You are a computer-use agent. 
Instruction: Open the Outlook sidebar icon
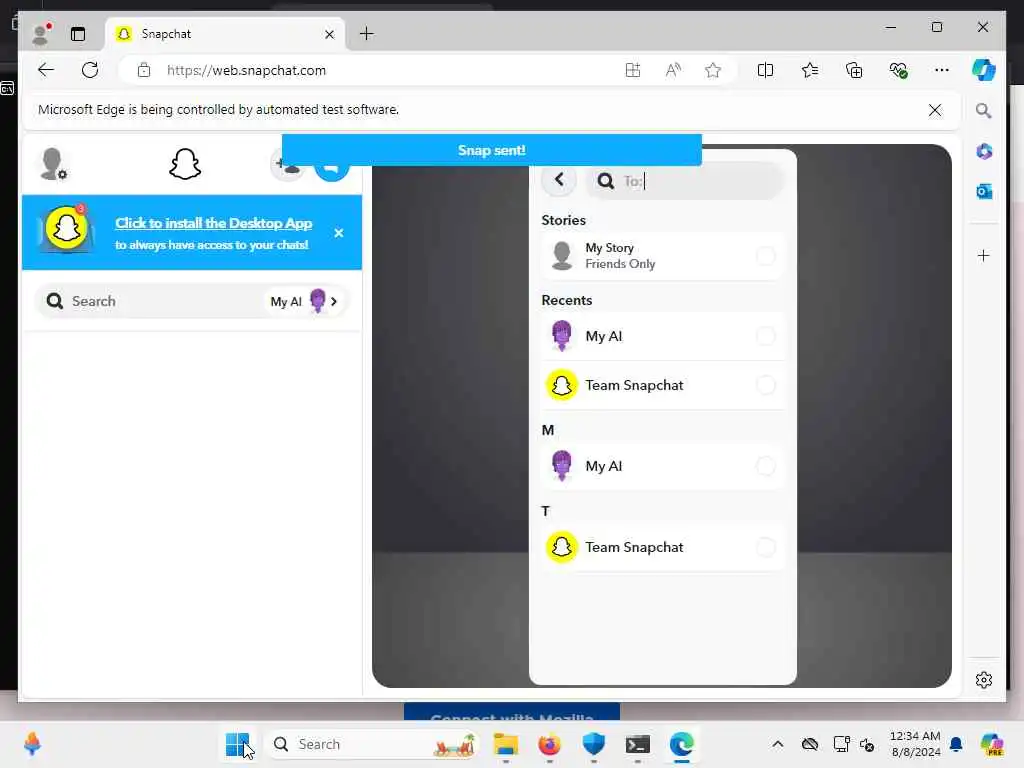[984, 191]
